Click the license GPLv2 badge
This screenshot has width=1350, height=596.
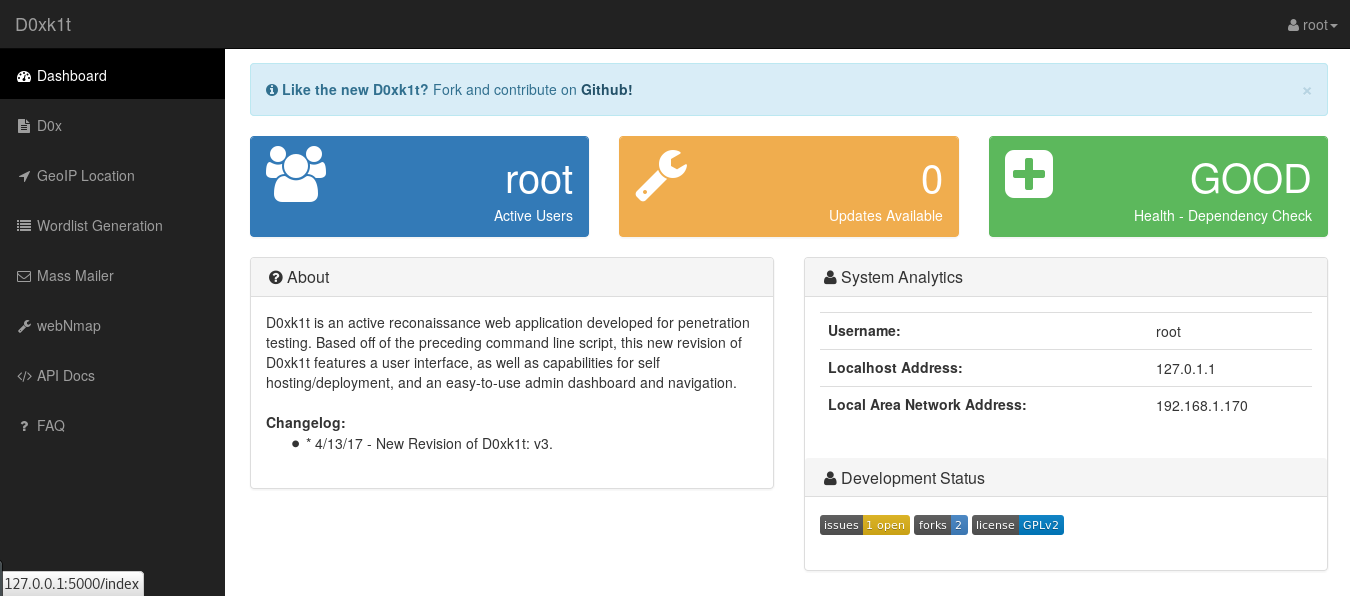coord(1017,524)
